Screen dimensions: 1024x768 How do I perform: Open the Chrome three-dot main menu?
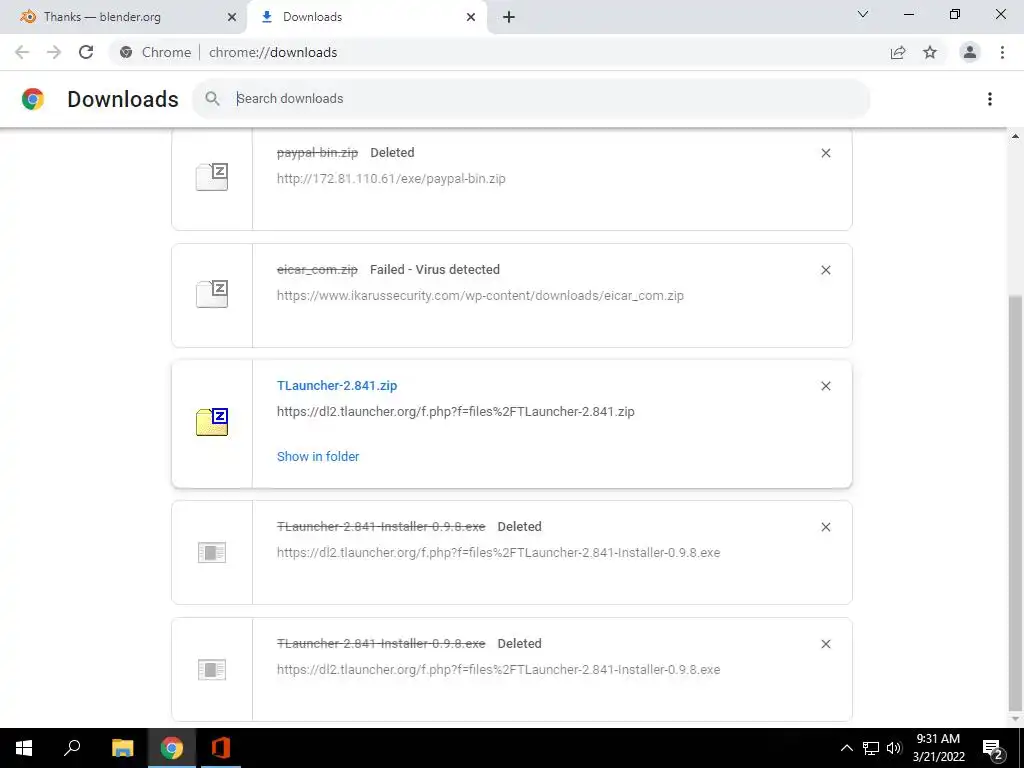point(1002,52)
